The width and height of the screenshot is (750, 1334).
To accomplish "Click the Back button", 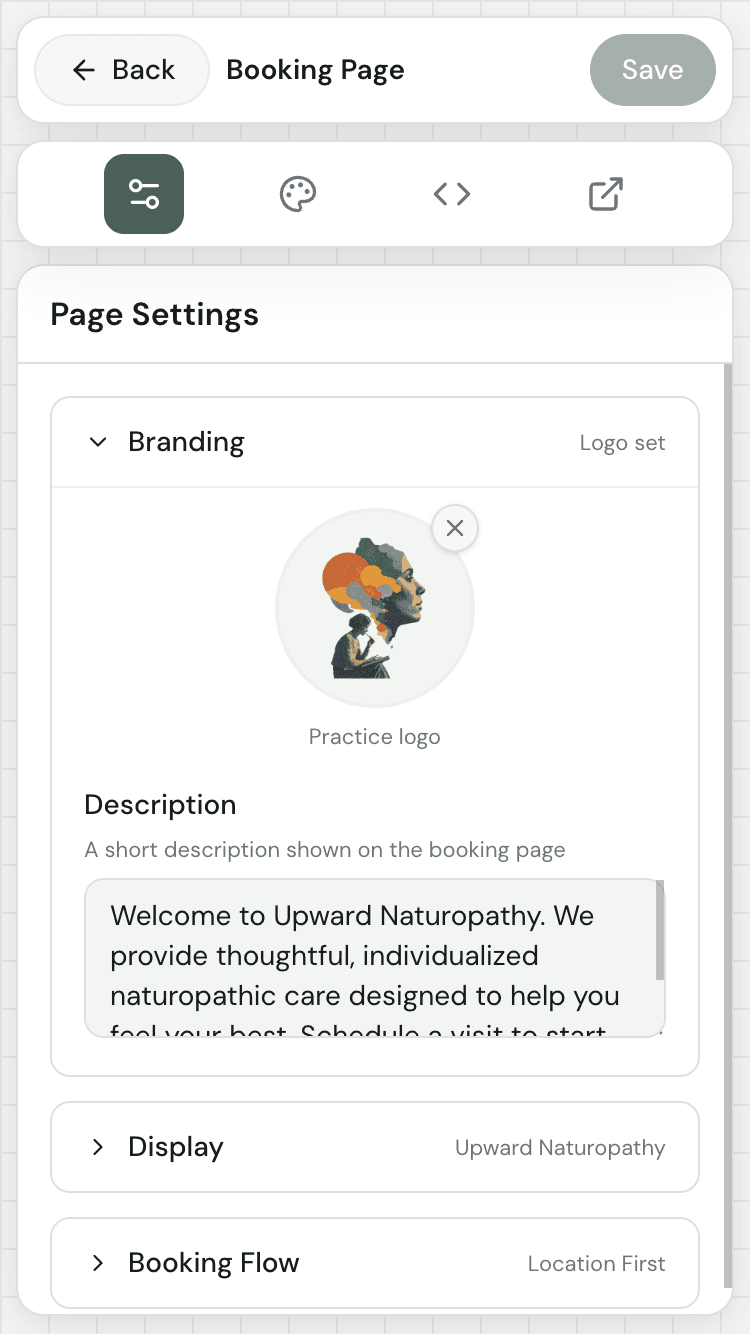I will coord(121,69).
